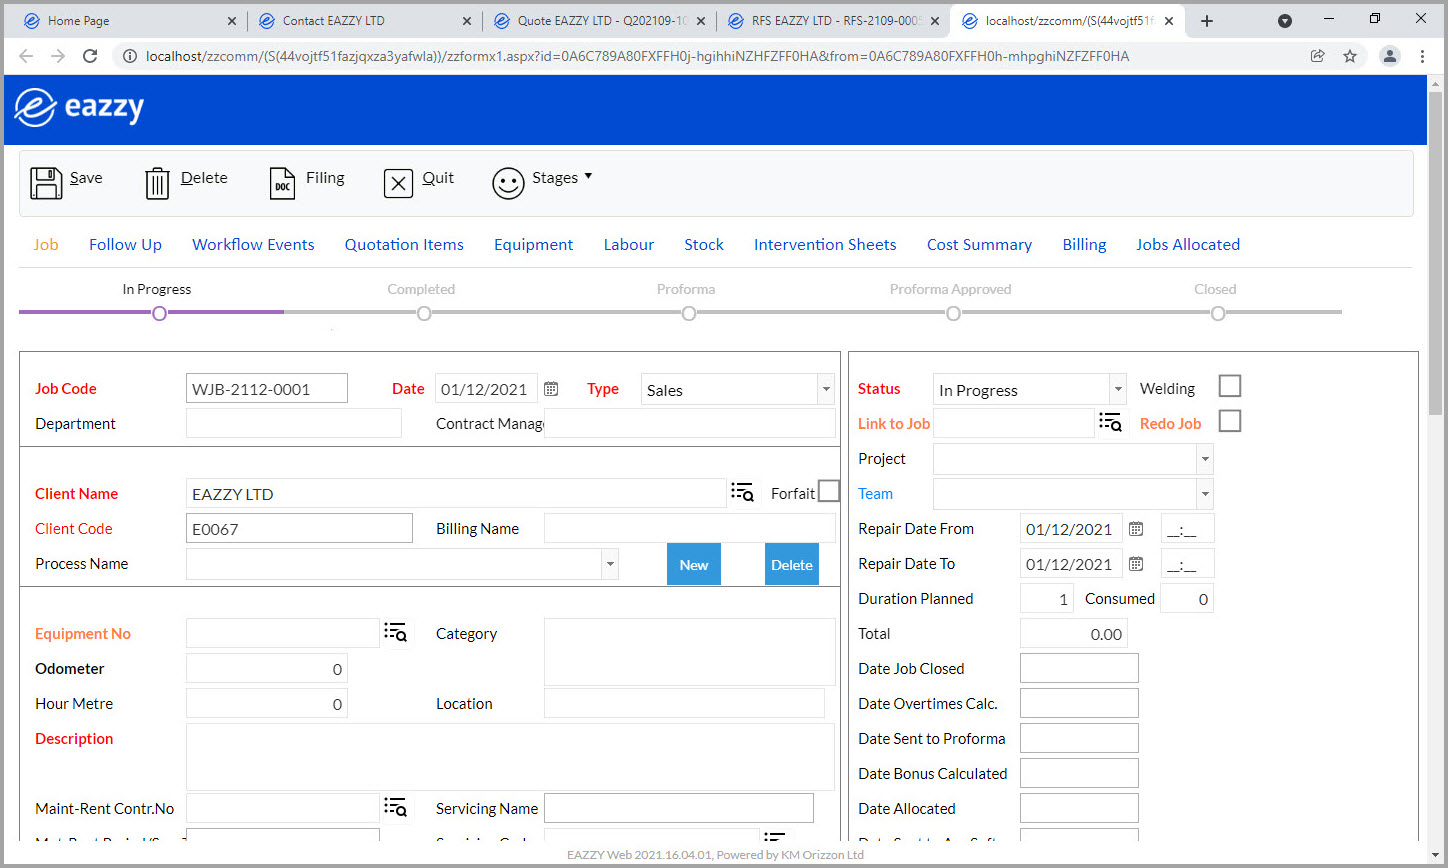Open the Labour tab

[628, 244]
